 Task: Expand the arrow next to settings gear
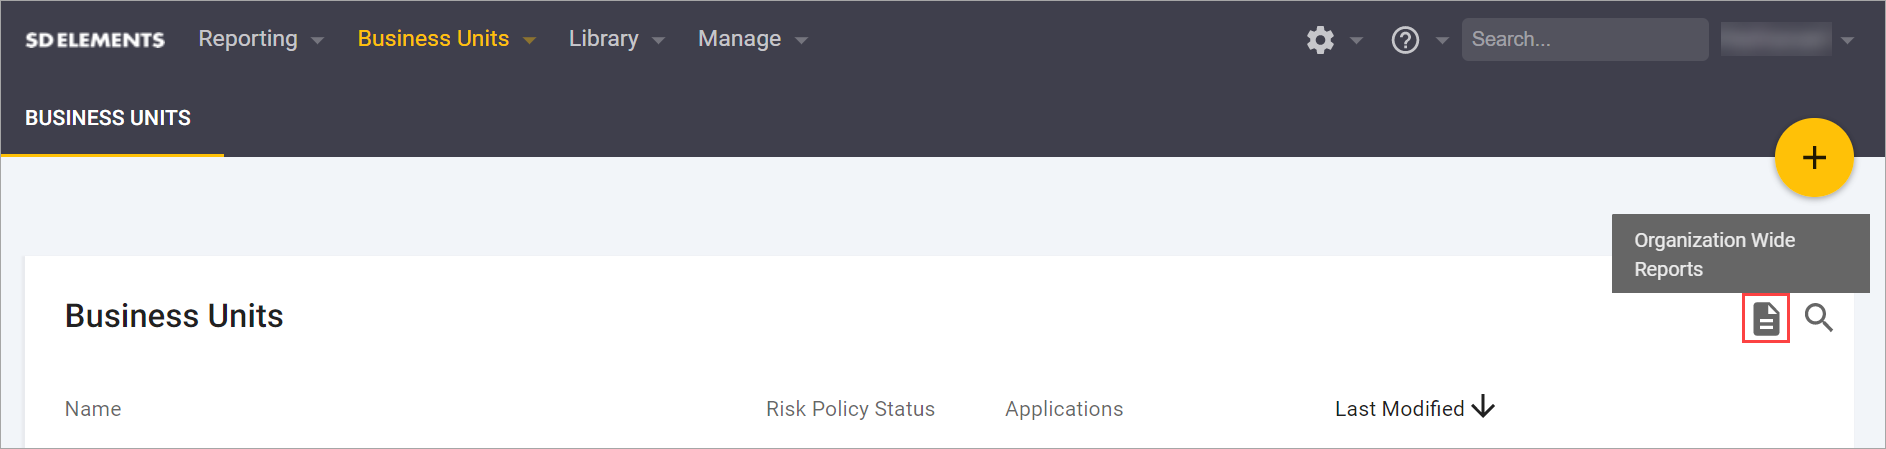tap(1357, 41)
